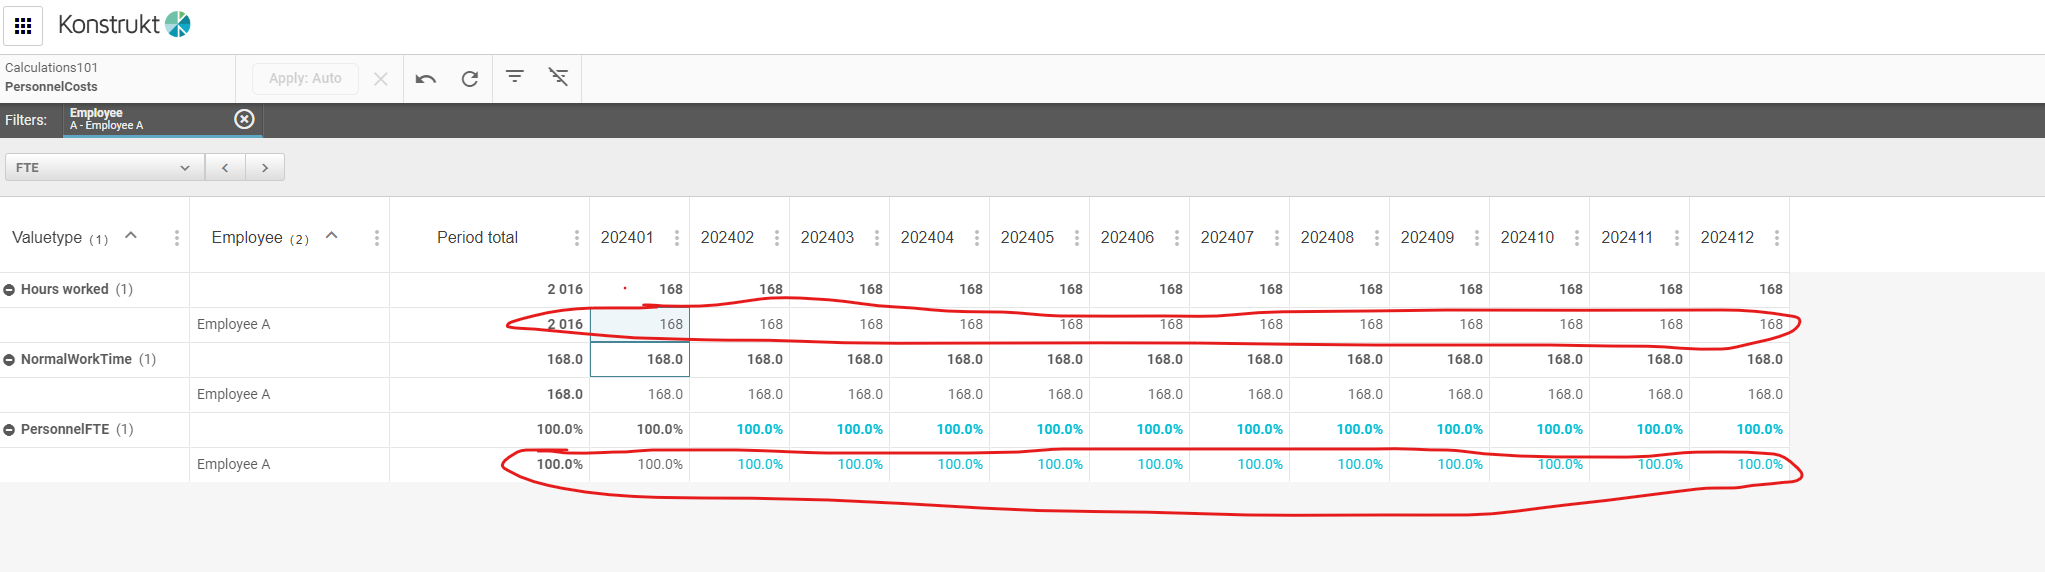Viewport: 2045px width, 572px height.
Task: Collapse the Hours worked row group
Action: 9,290
